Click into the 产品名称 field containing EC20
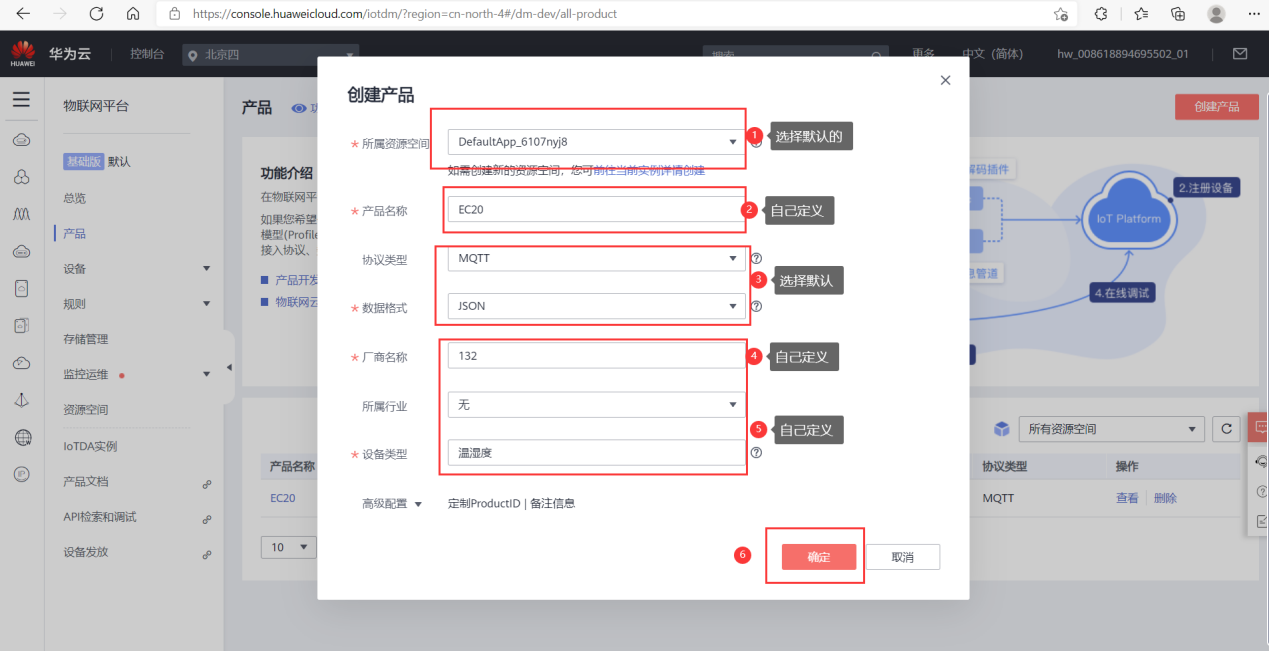The width and height of the screenshot is (1269, 651). tap(596, 210)
